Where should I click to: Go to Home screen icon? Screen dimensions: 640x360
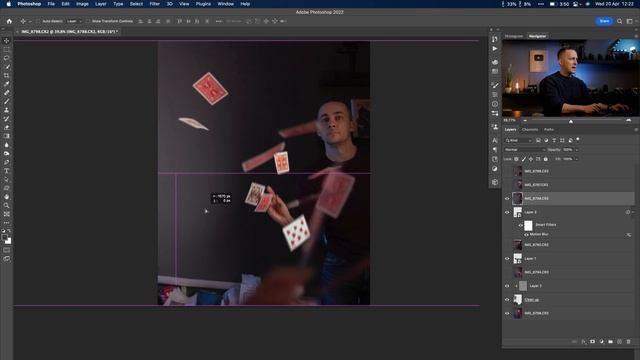tap(9, 21)
